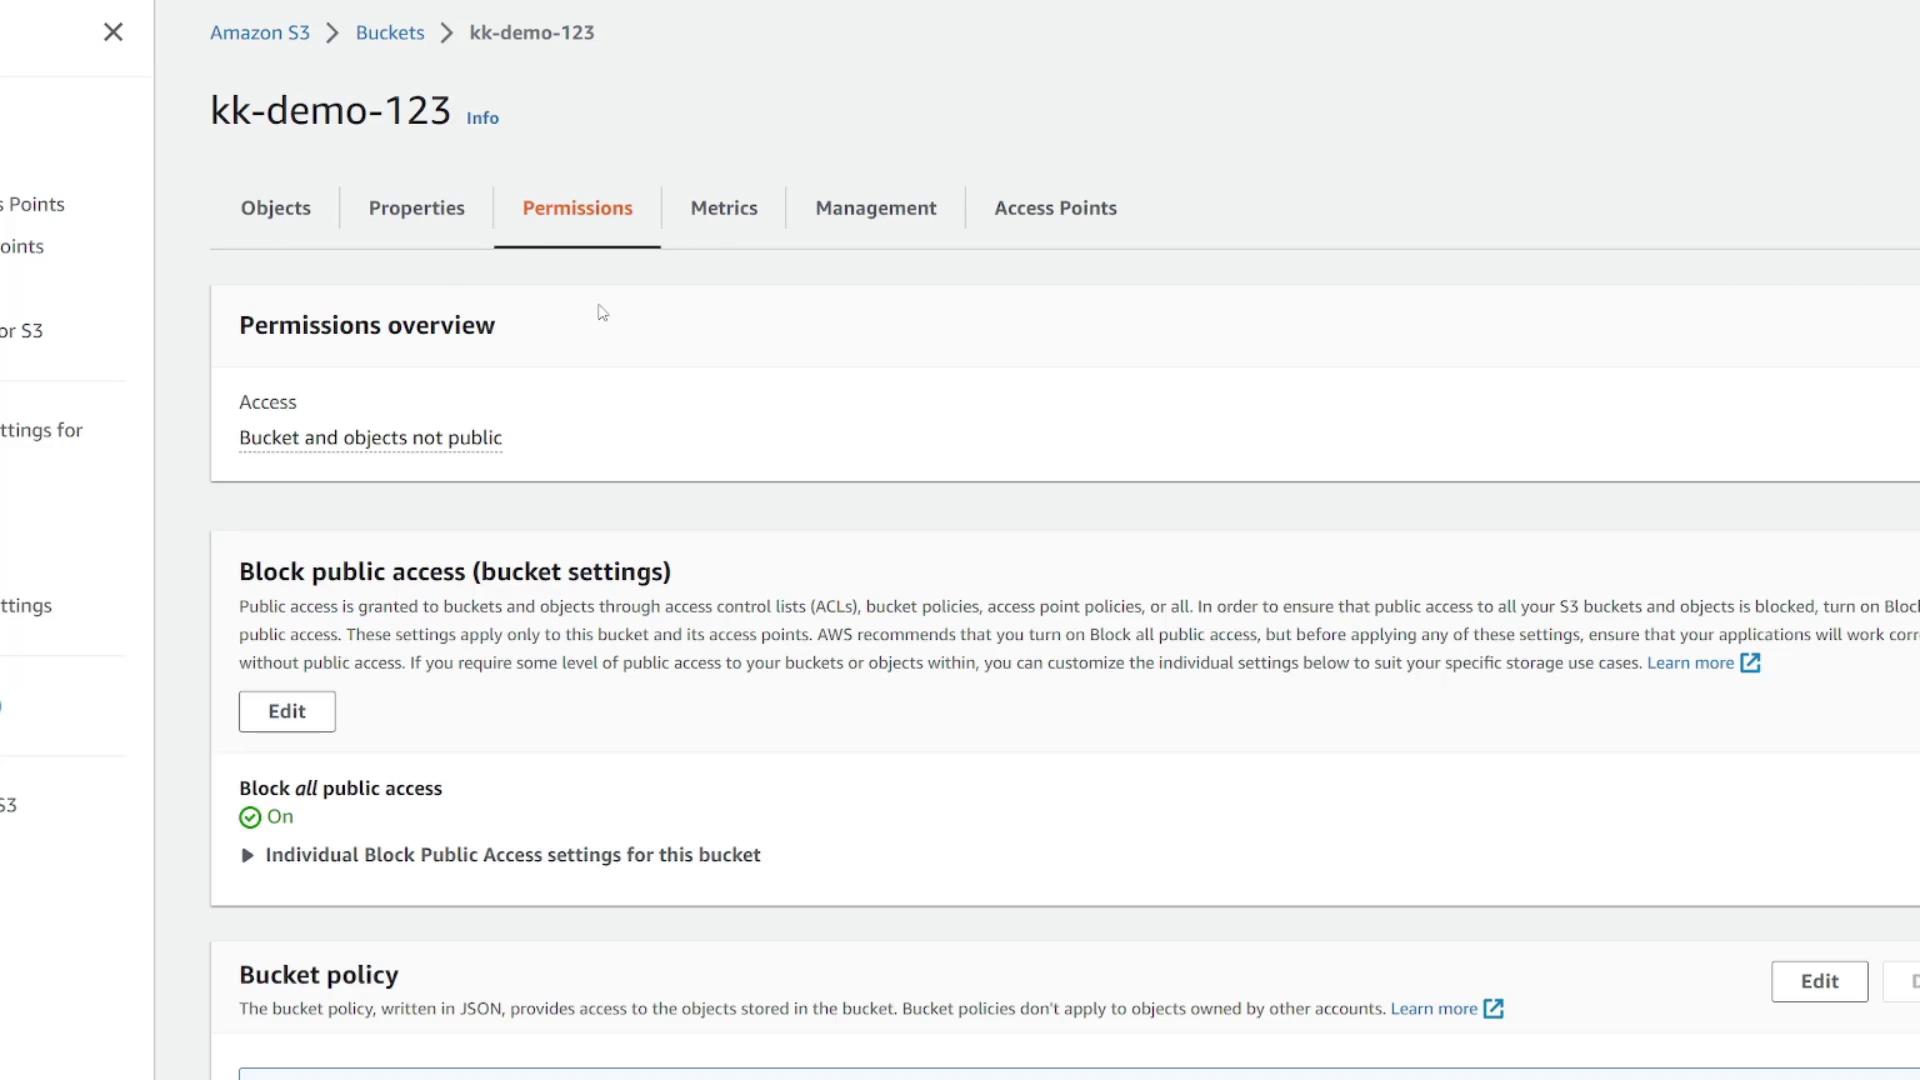Image resolution: width=1920 pixels, height=1080 pixels.
Task: Open the Info link beside kk-demo-123
Action: point(482,118)
